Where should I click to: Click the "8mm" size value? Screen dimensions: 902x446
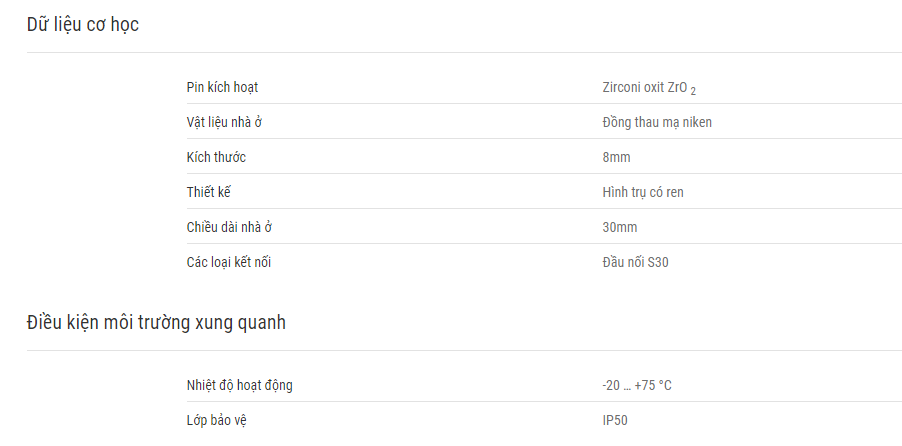coord(616,157)
